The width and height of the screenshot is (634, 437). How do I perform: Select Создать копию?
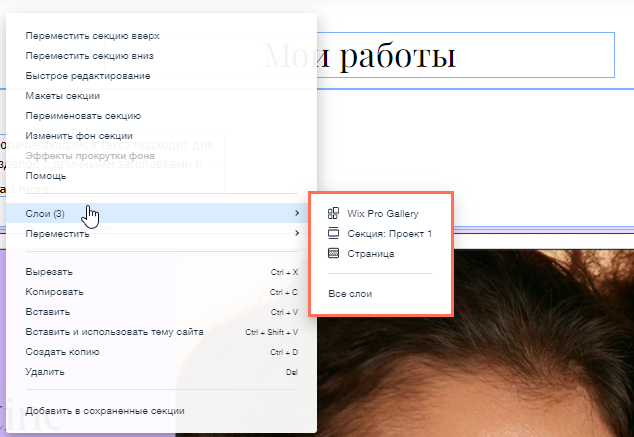[161, 352]
